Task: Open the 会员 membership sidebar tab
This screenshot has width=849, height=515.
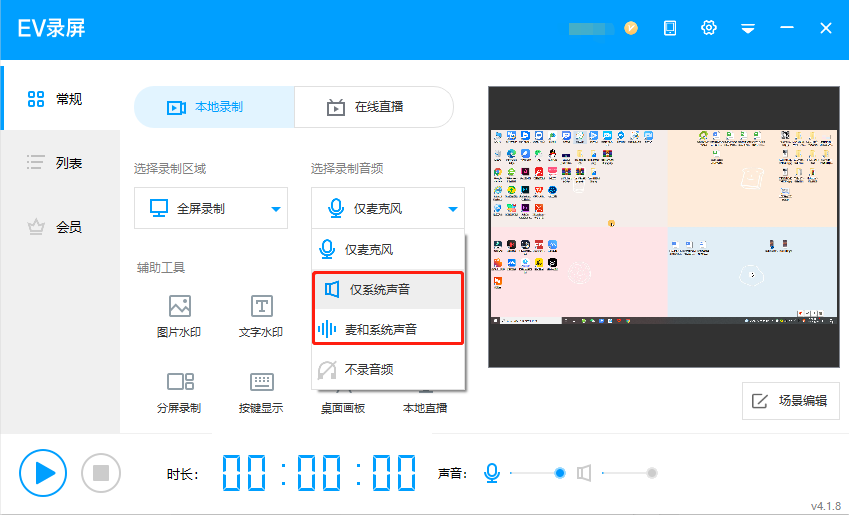Action: click(x=61, y=227)
